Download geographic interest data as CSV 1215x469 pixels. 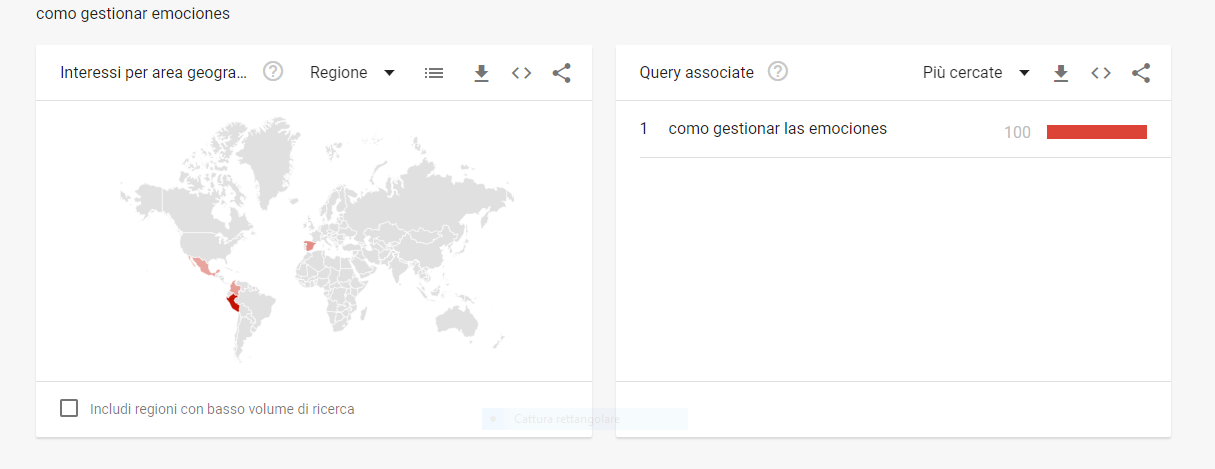click(481, 73)
